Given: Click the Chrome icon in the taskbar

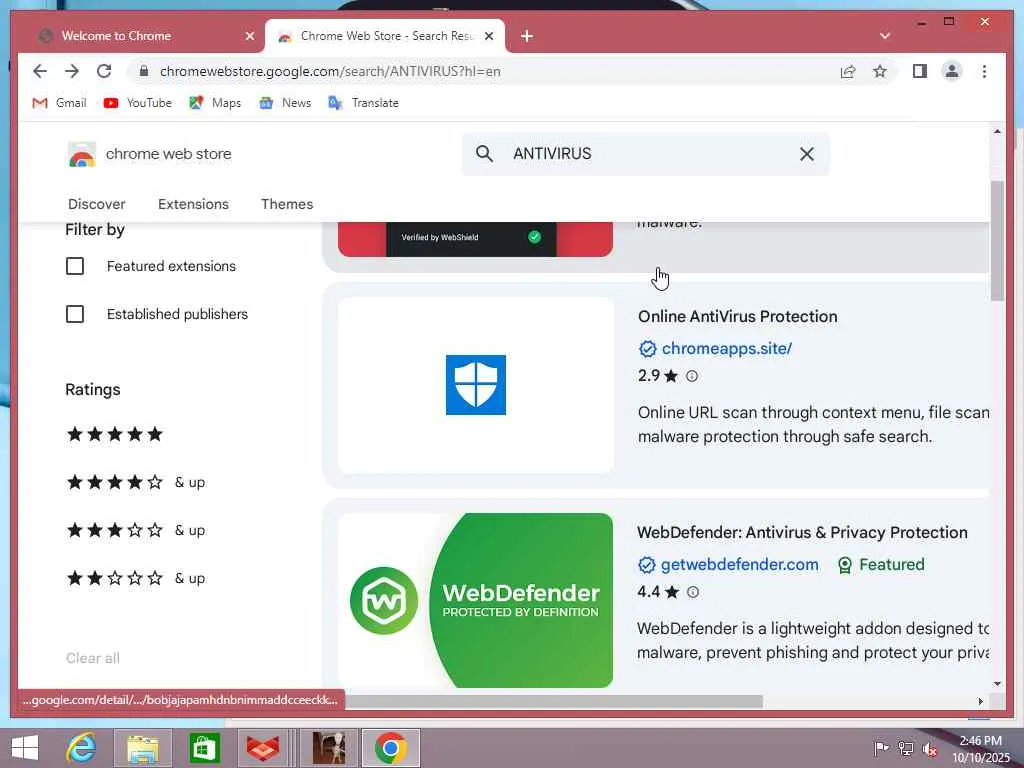Looking at the screenshot, I should click(391, 748).
